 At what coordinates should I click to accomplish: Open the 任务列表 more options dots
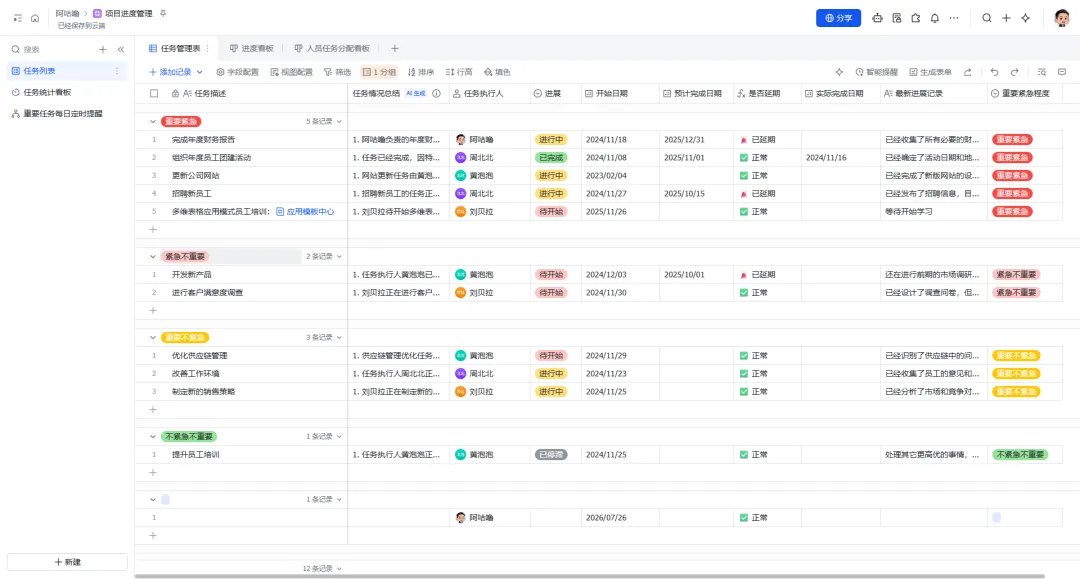coord(117,71)
